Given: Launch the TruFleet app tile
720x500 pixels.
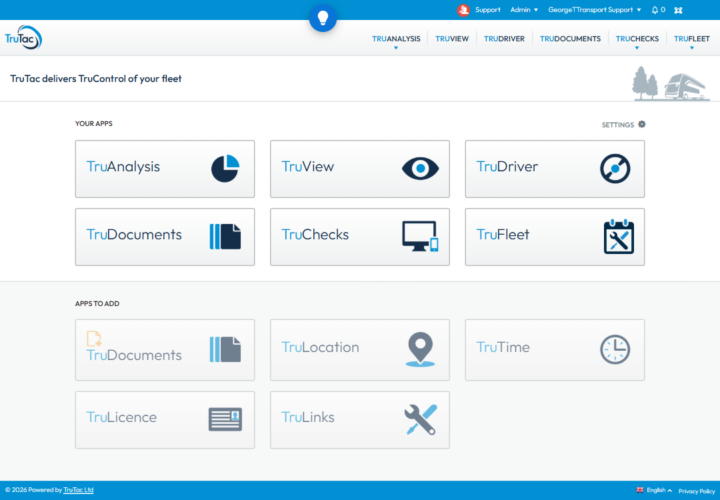Looking at the screenshot, I should pyautogui.click(x=555, y=237).
